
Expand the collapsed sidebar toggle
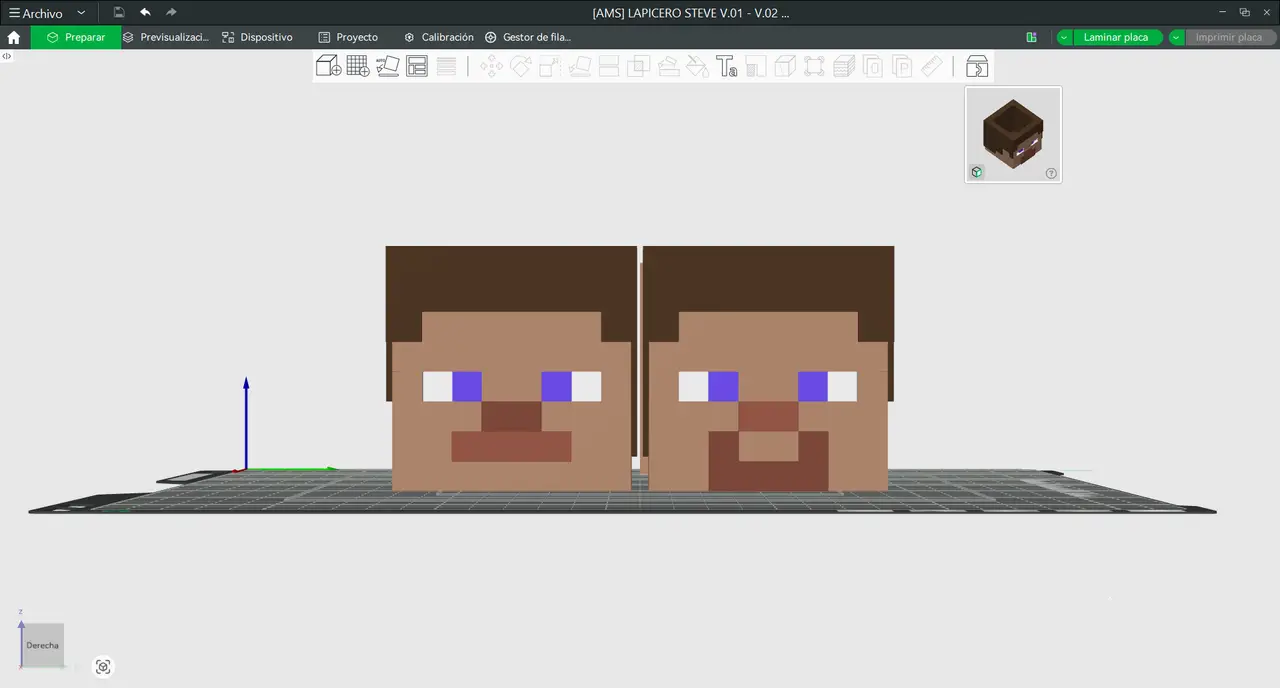coord(7,56)
